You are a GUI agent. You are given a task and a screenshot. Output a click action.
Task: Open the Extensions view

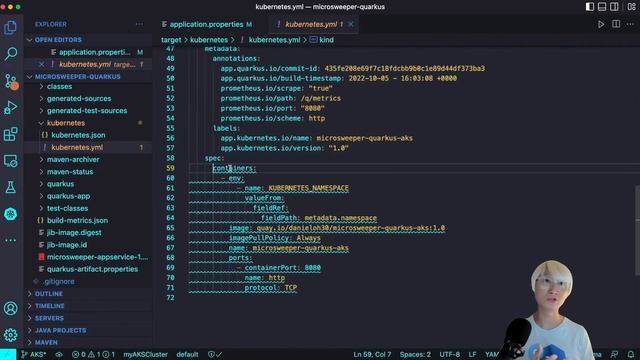[11, 134]
